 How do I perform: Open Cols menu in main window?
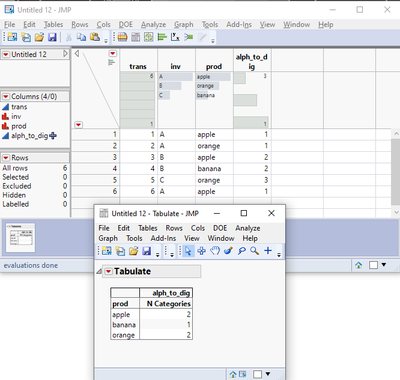tap(103, 24)
